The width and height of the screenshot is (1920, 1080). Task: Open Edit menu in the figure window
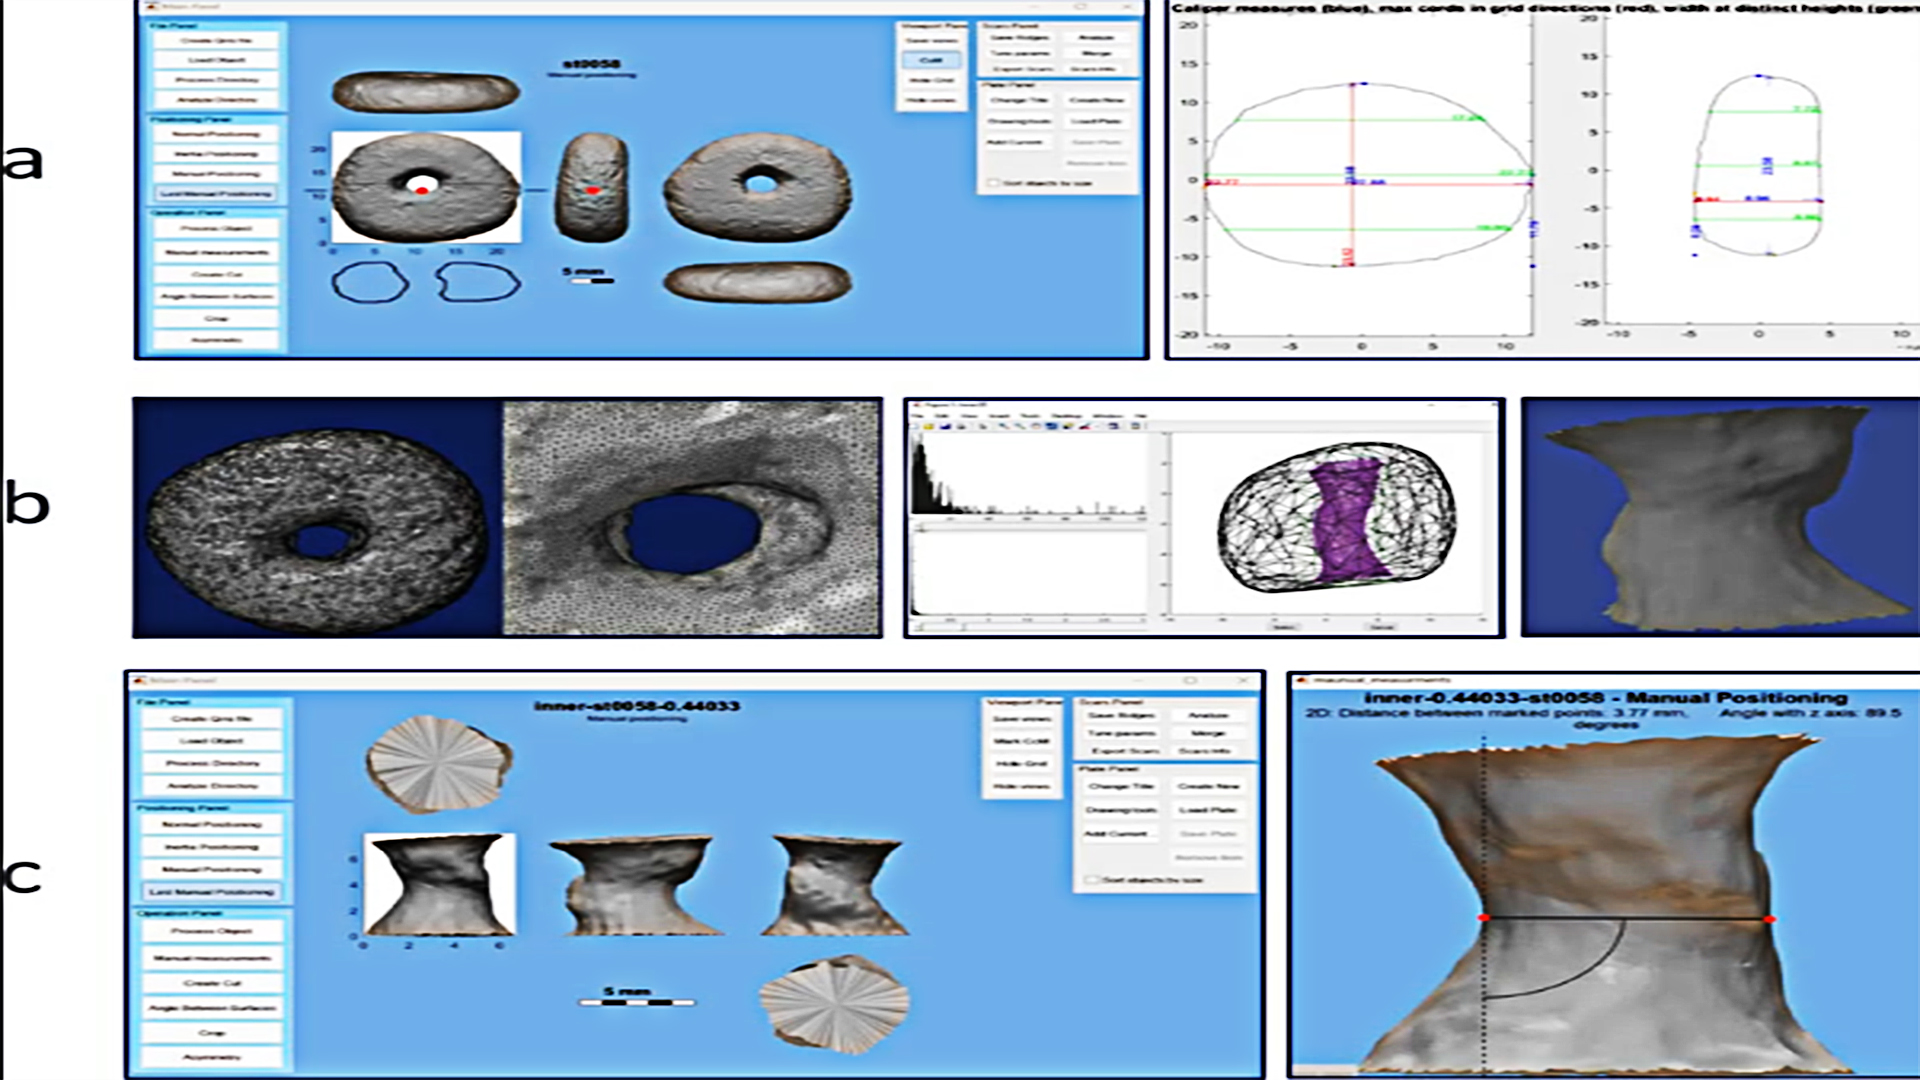941,416
